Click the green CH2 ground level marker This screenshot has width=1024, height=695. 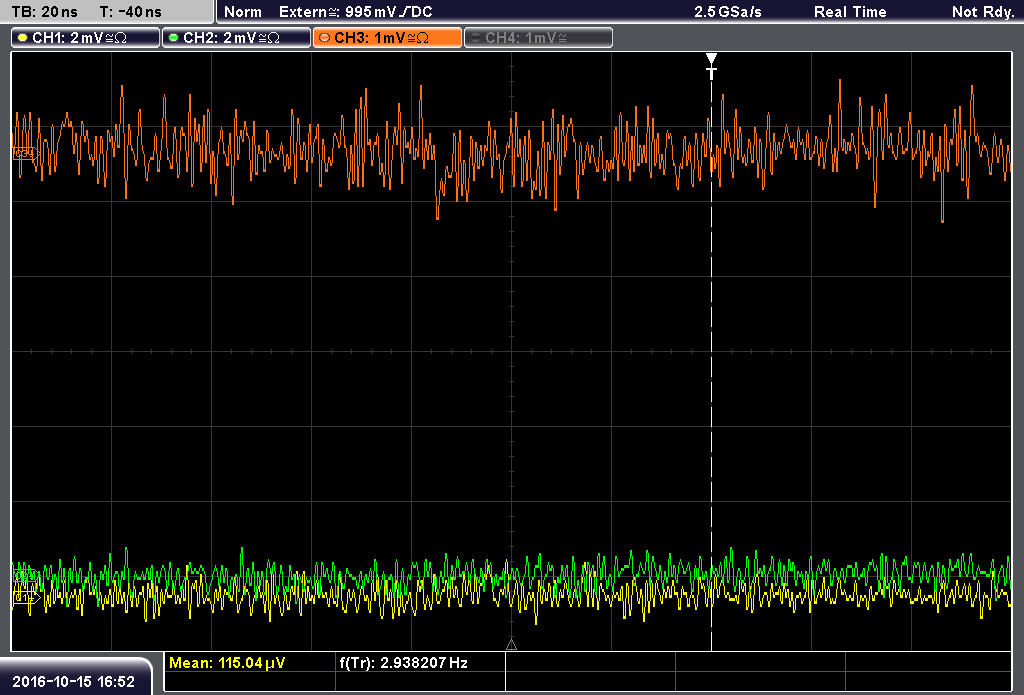[x=25, y=575]
